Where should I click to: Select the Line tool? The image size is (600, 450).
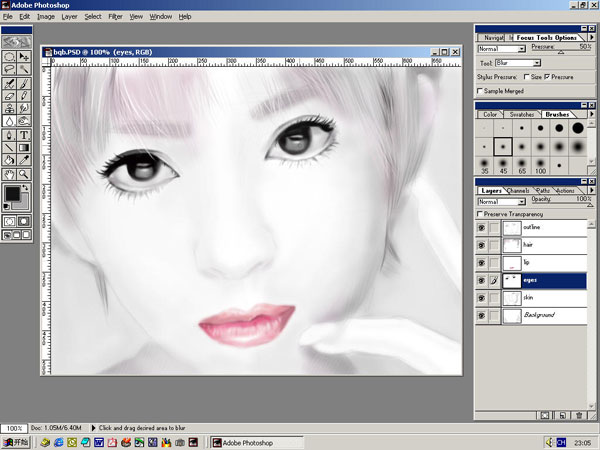pos(9,147)
